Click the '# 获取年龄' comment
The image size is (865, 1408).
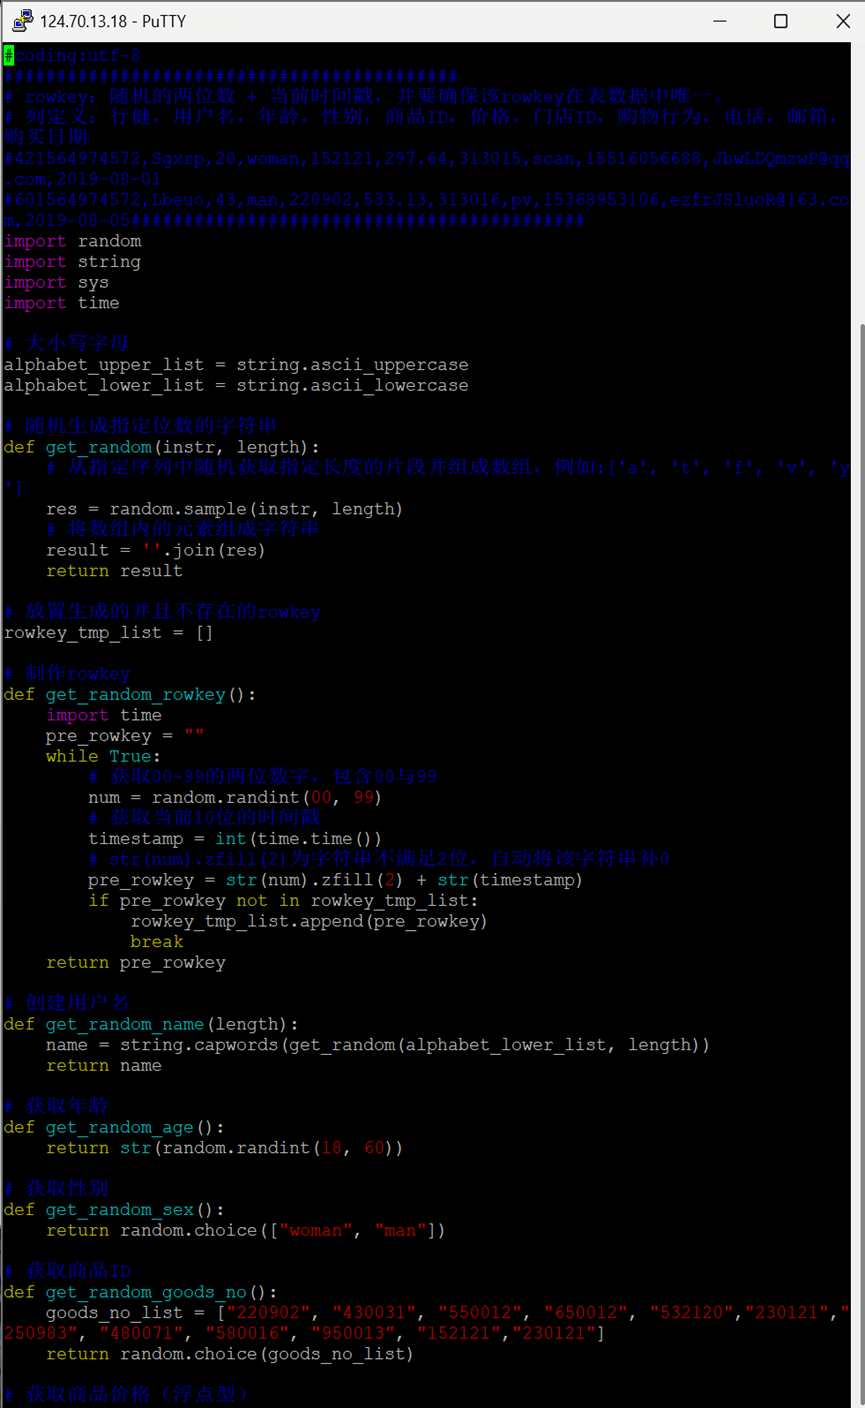pos(57,1107)
